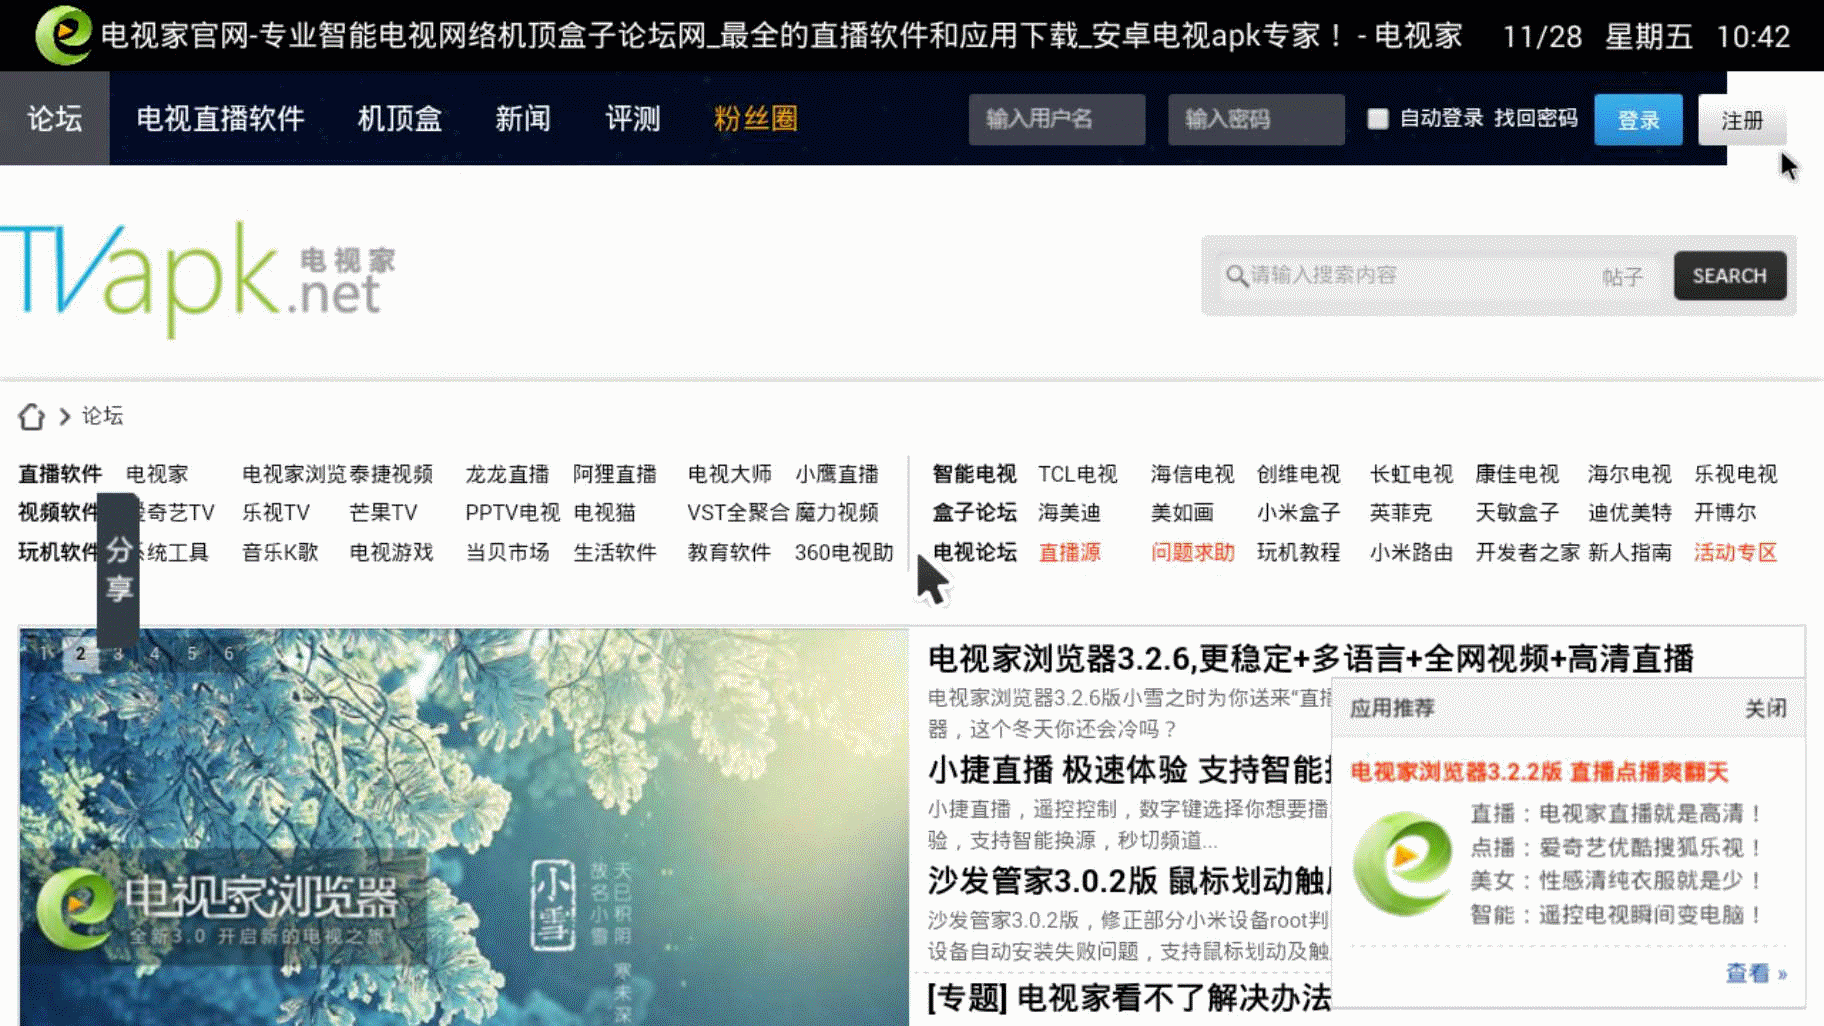Click the SEARCH button
This screenshot has height=1026, width=1824.
(1730, 276)
